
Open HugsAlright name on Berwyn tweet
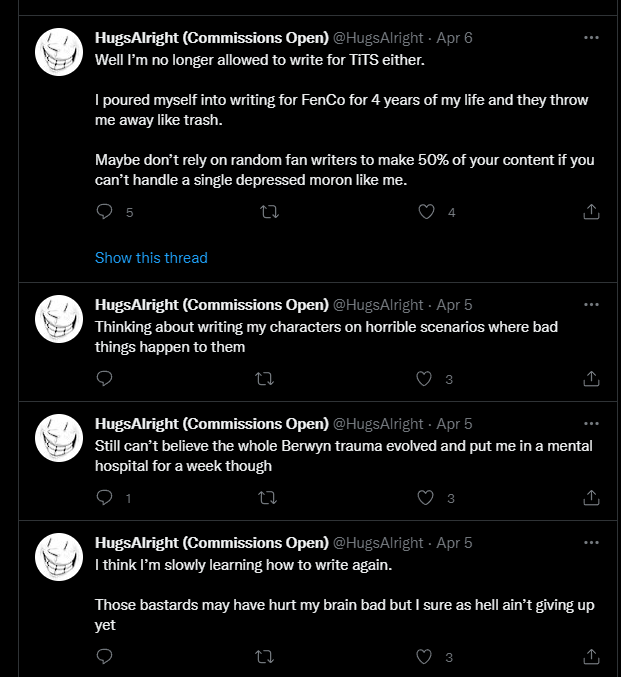pos(211,424)
